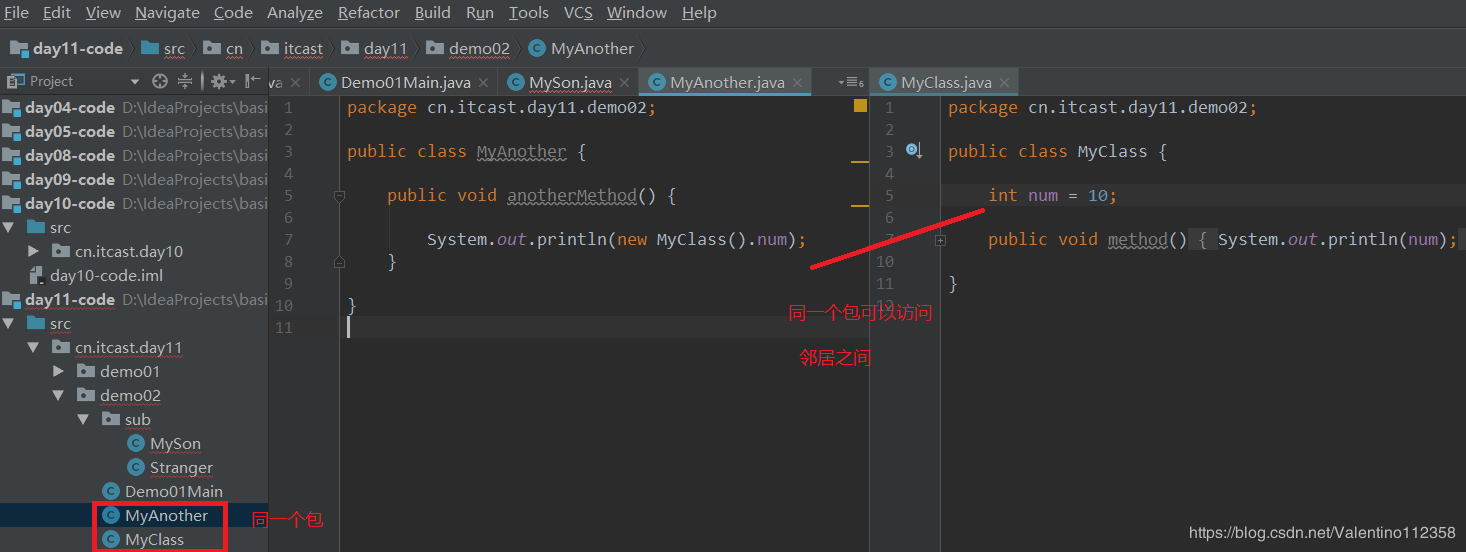
Task: Click MyAnother in the navigation breadcrumb
Action: [x=581, y=48]
